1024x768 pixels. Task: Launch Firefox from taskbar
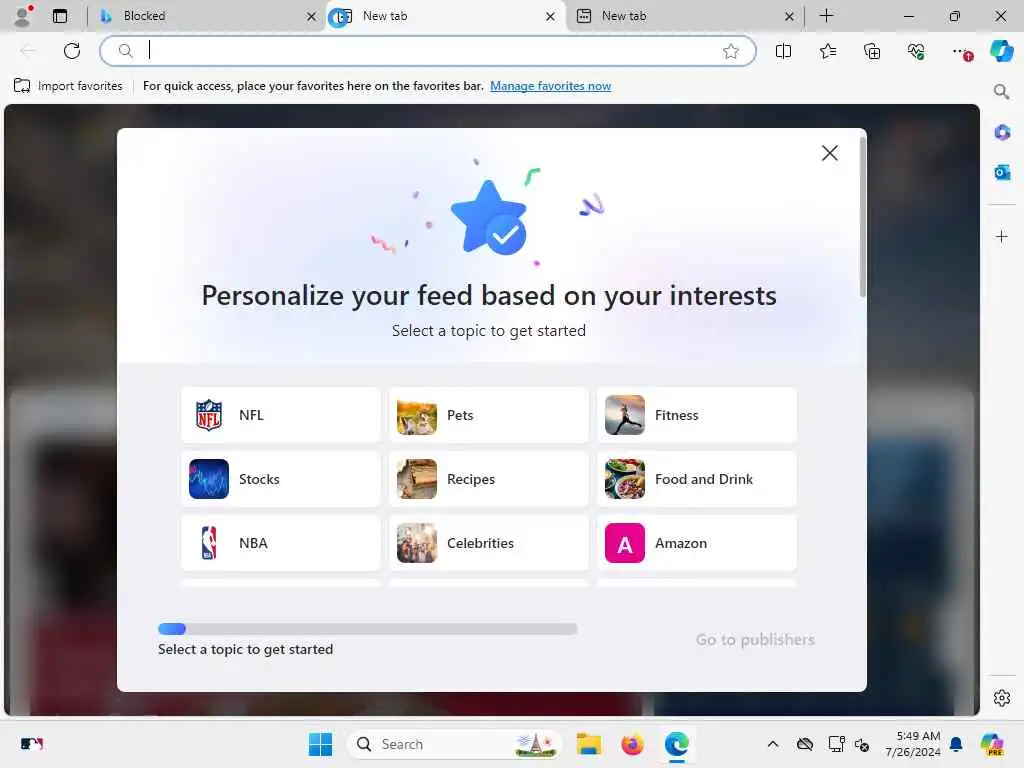pyautogui.click(x=632, y=744)
